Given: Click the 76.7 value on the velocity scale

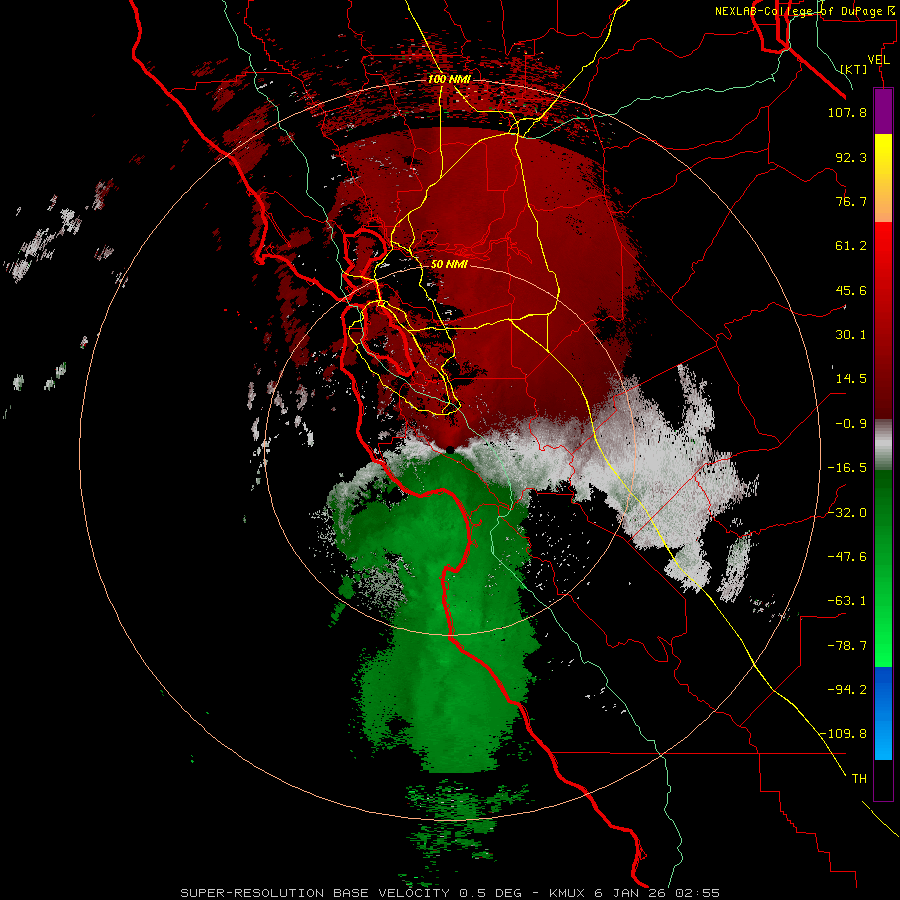Looking at the screenshot, I should 851,201.
